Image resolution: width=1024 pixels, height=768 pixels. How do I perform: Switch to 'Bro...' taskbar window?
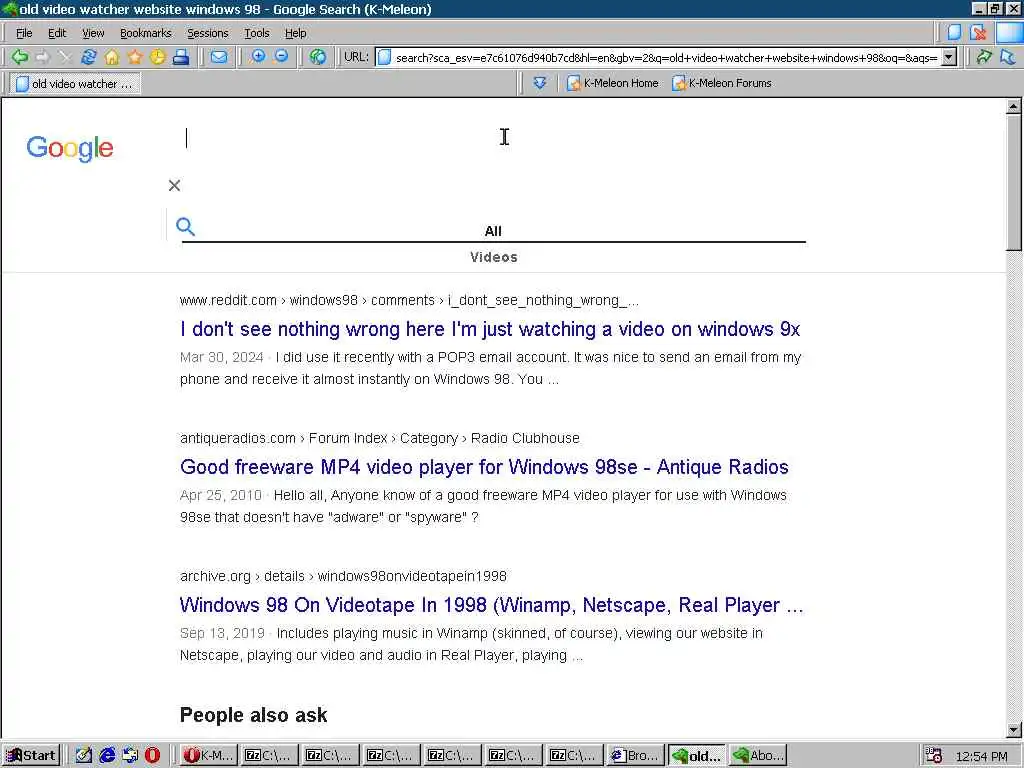[635, 755]
